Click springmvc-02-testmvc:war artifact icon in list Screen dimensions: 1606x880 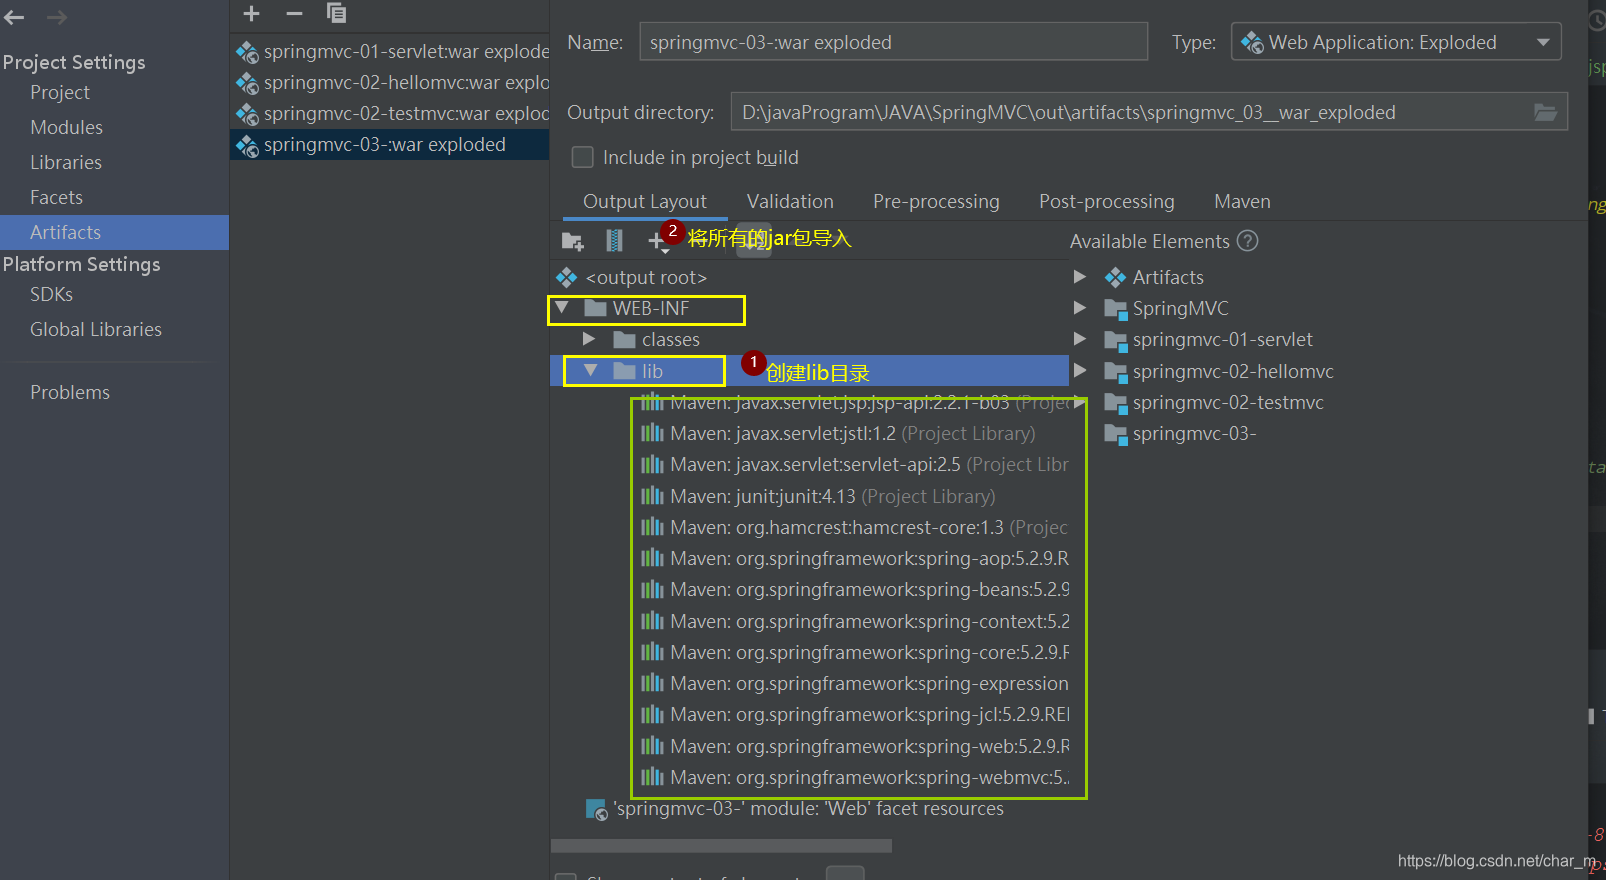[x=247, y=113]
